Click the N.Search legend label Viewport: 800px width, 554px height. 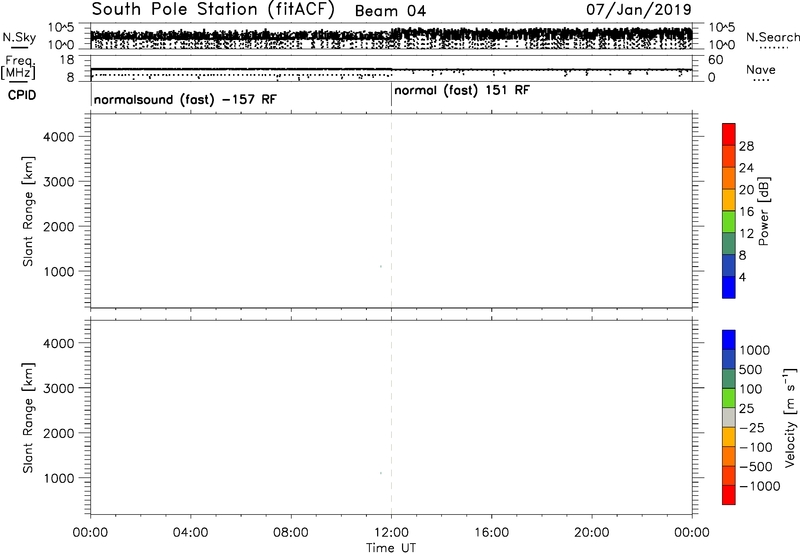pos(773,37)
